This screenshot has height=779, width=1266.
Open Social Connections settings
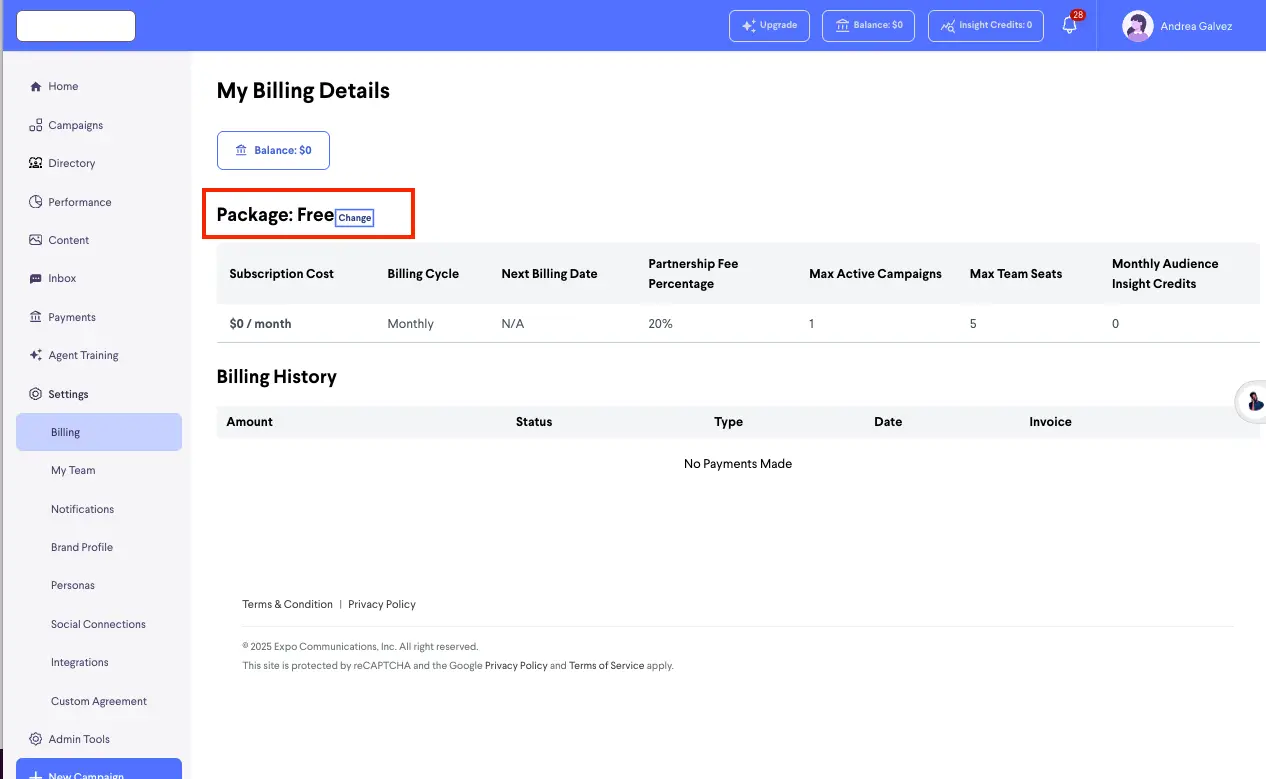pos(98,624)
